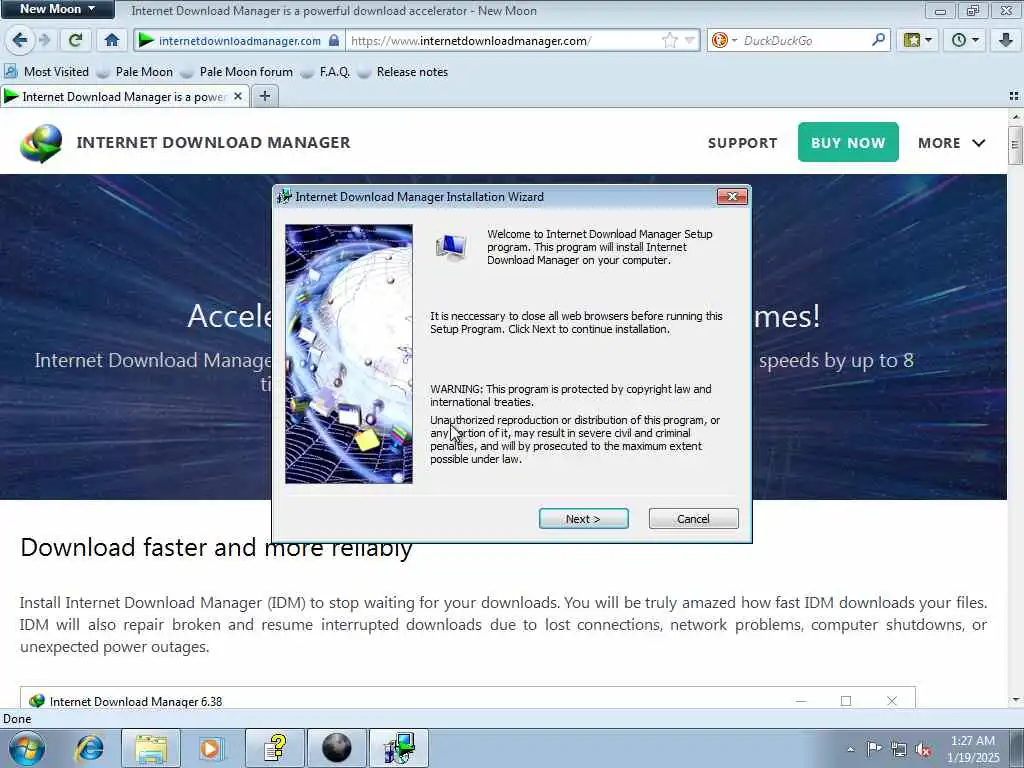Click the wizard globe artwork image
The image size is (1024, 768).
click(x=349, y=354)
